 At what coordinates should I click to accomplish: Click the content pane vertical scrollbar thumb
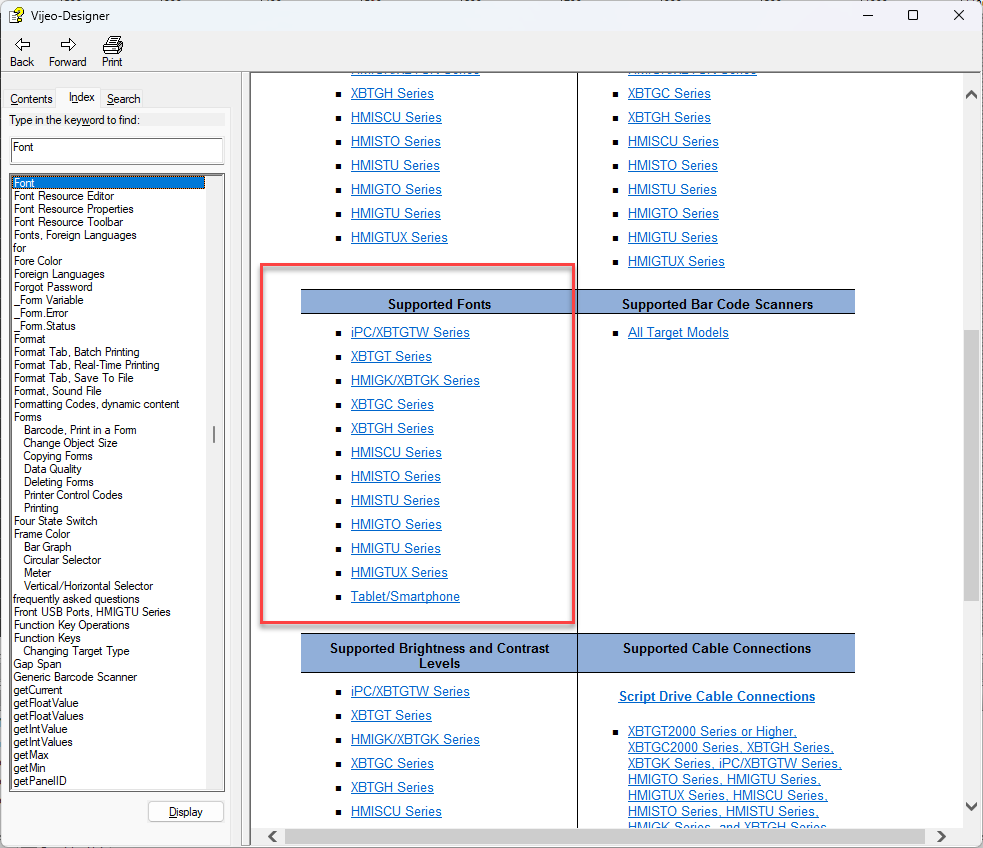(x=972, y=465)
